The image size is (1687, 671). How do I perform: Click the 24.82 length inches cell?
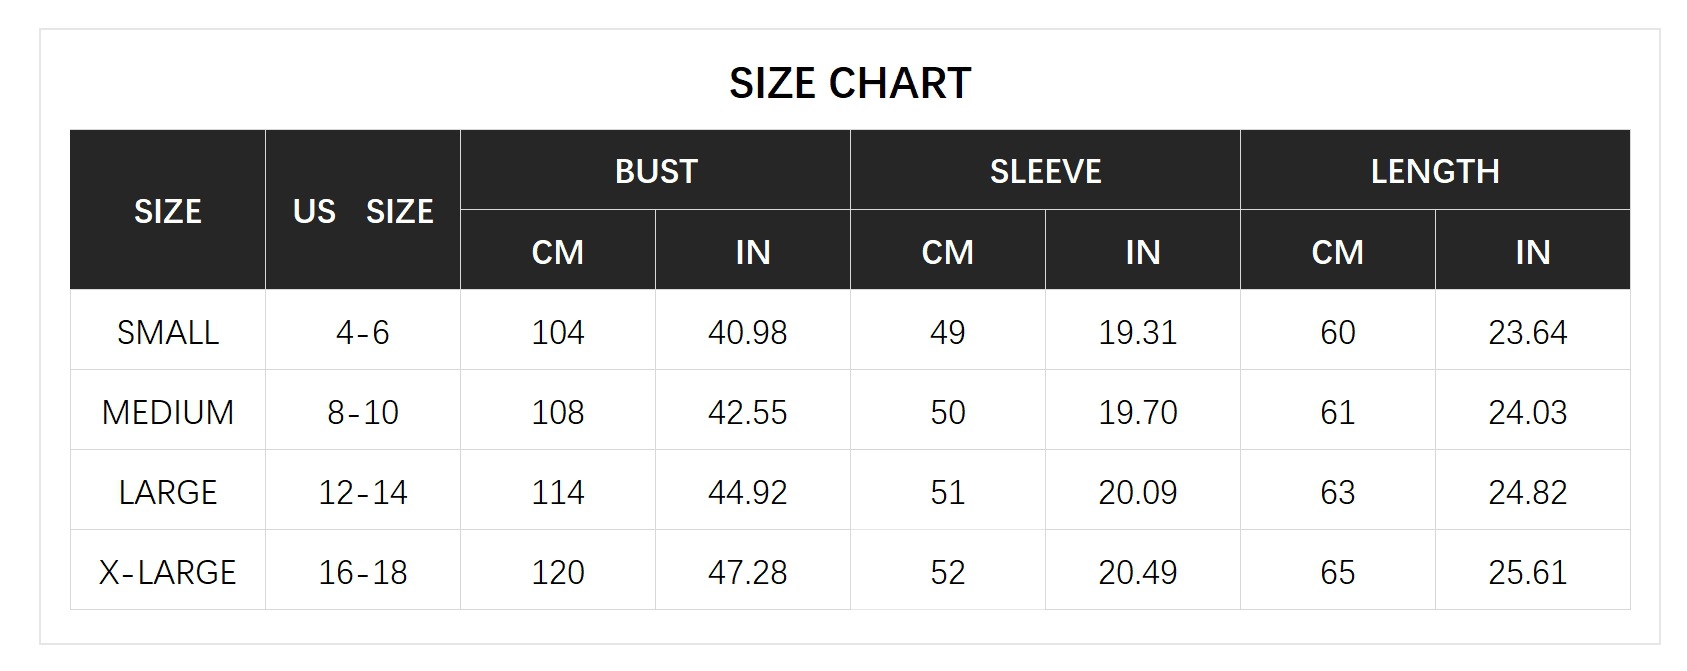pyautogui.click(x=1527, y=492)
